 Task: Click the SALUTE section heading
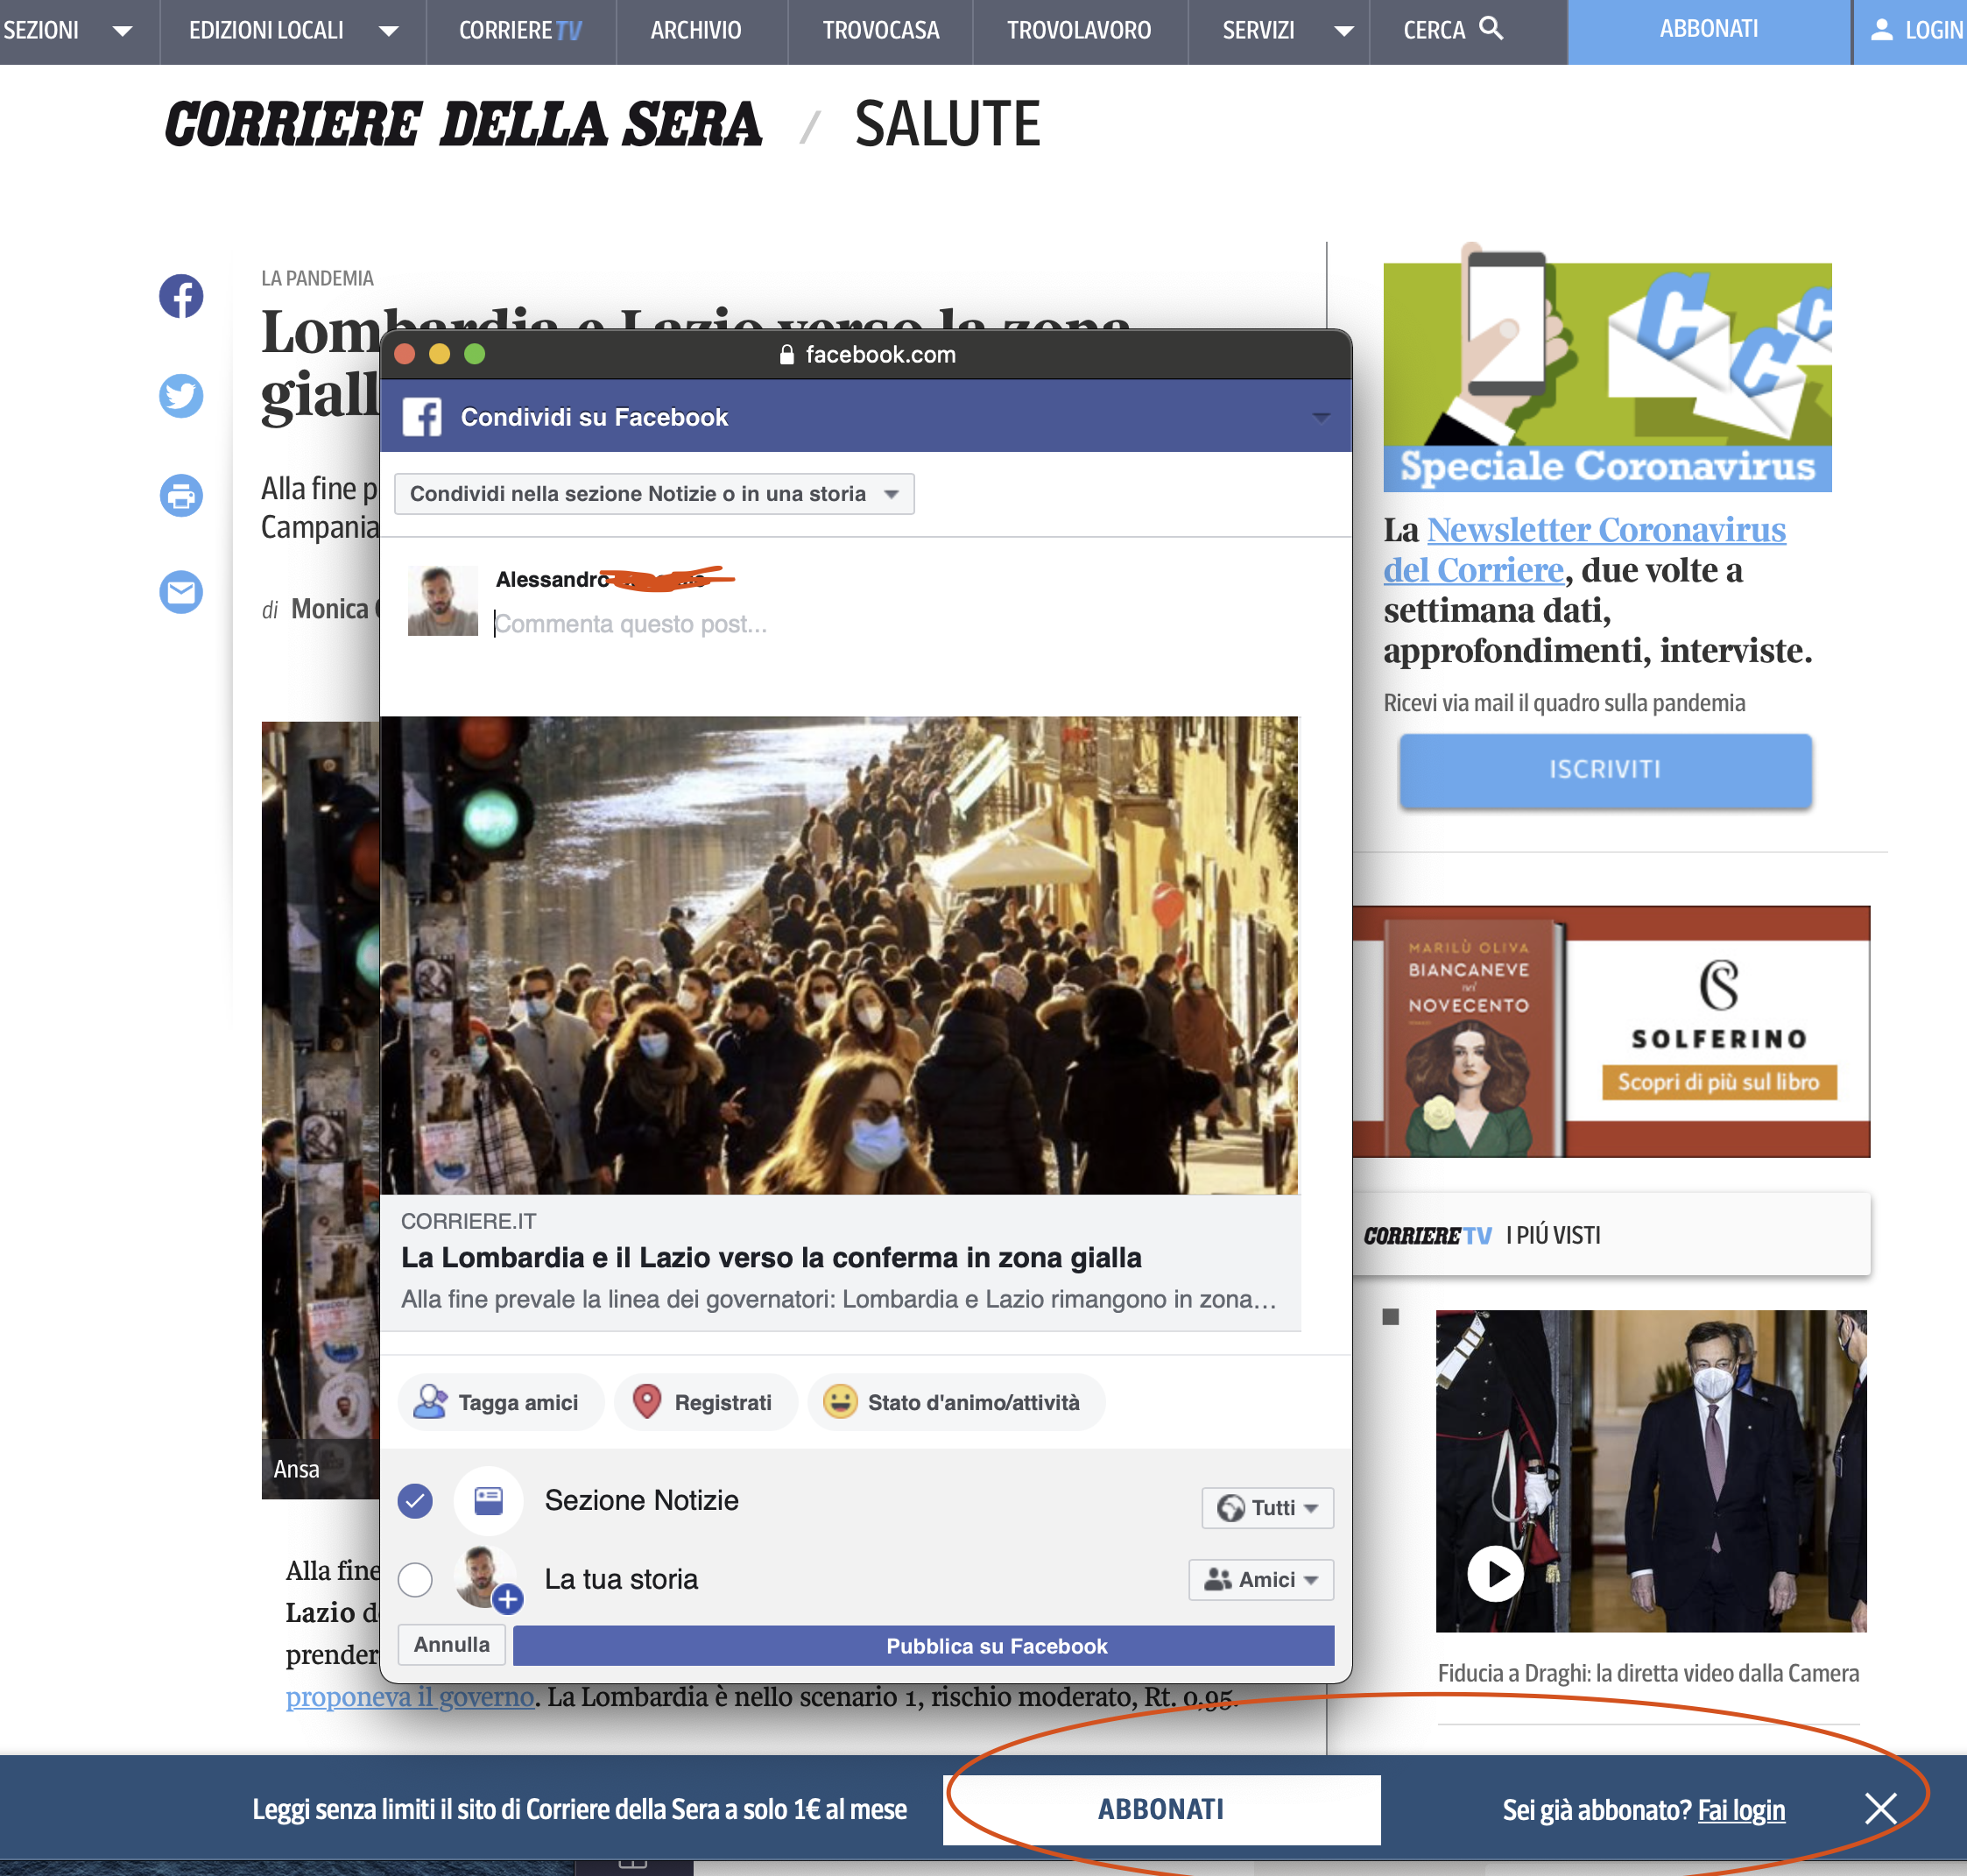(948, 124)
